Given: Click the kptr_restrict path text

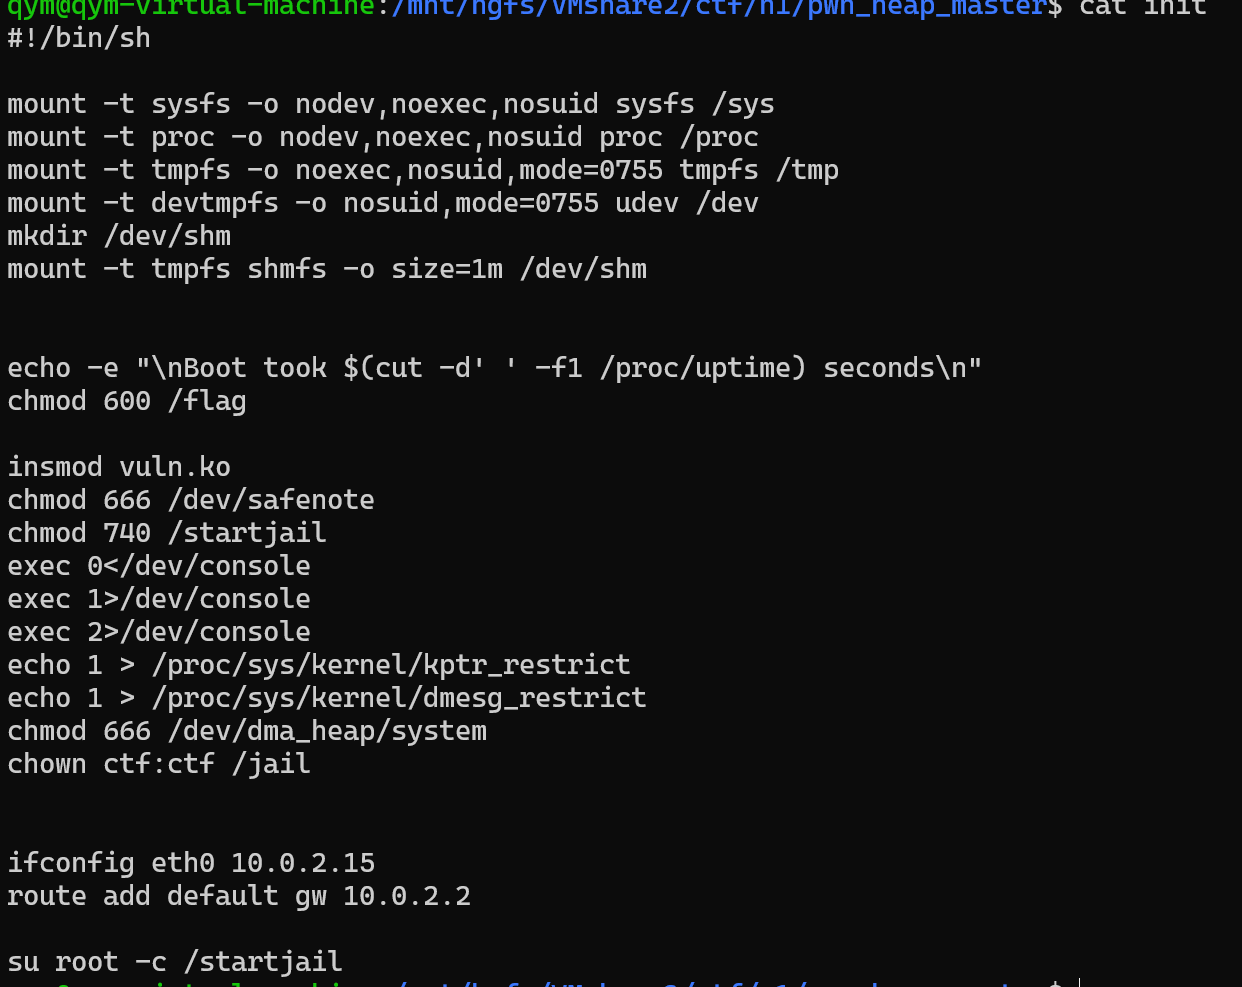Looking at the screenshot, I should (x=391, y=665).
